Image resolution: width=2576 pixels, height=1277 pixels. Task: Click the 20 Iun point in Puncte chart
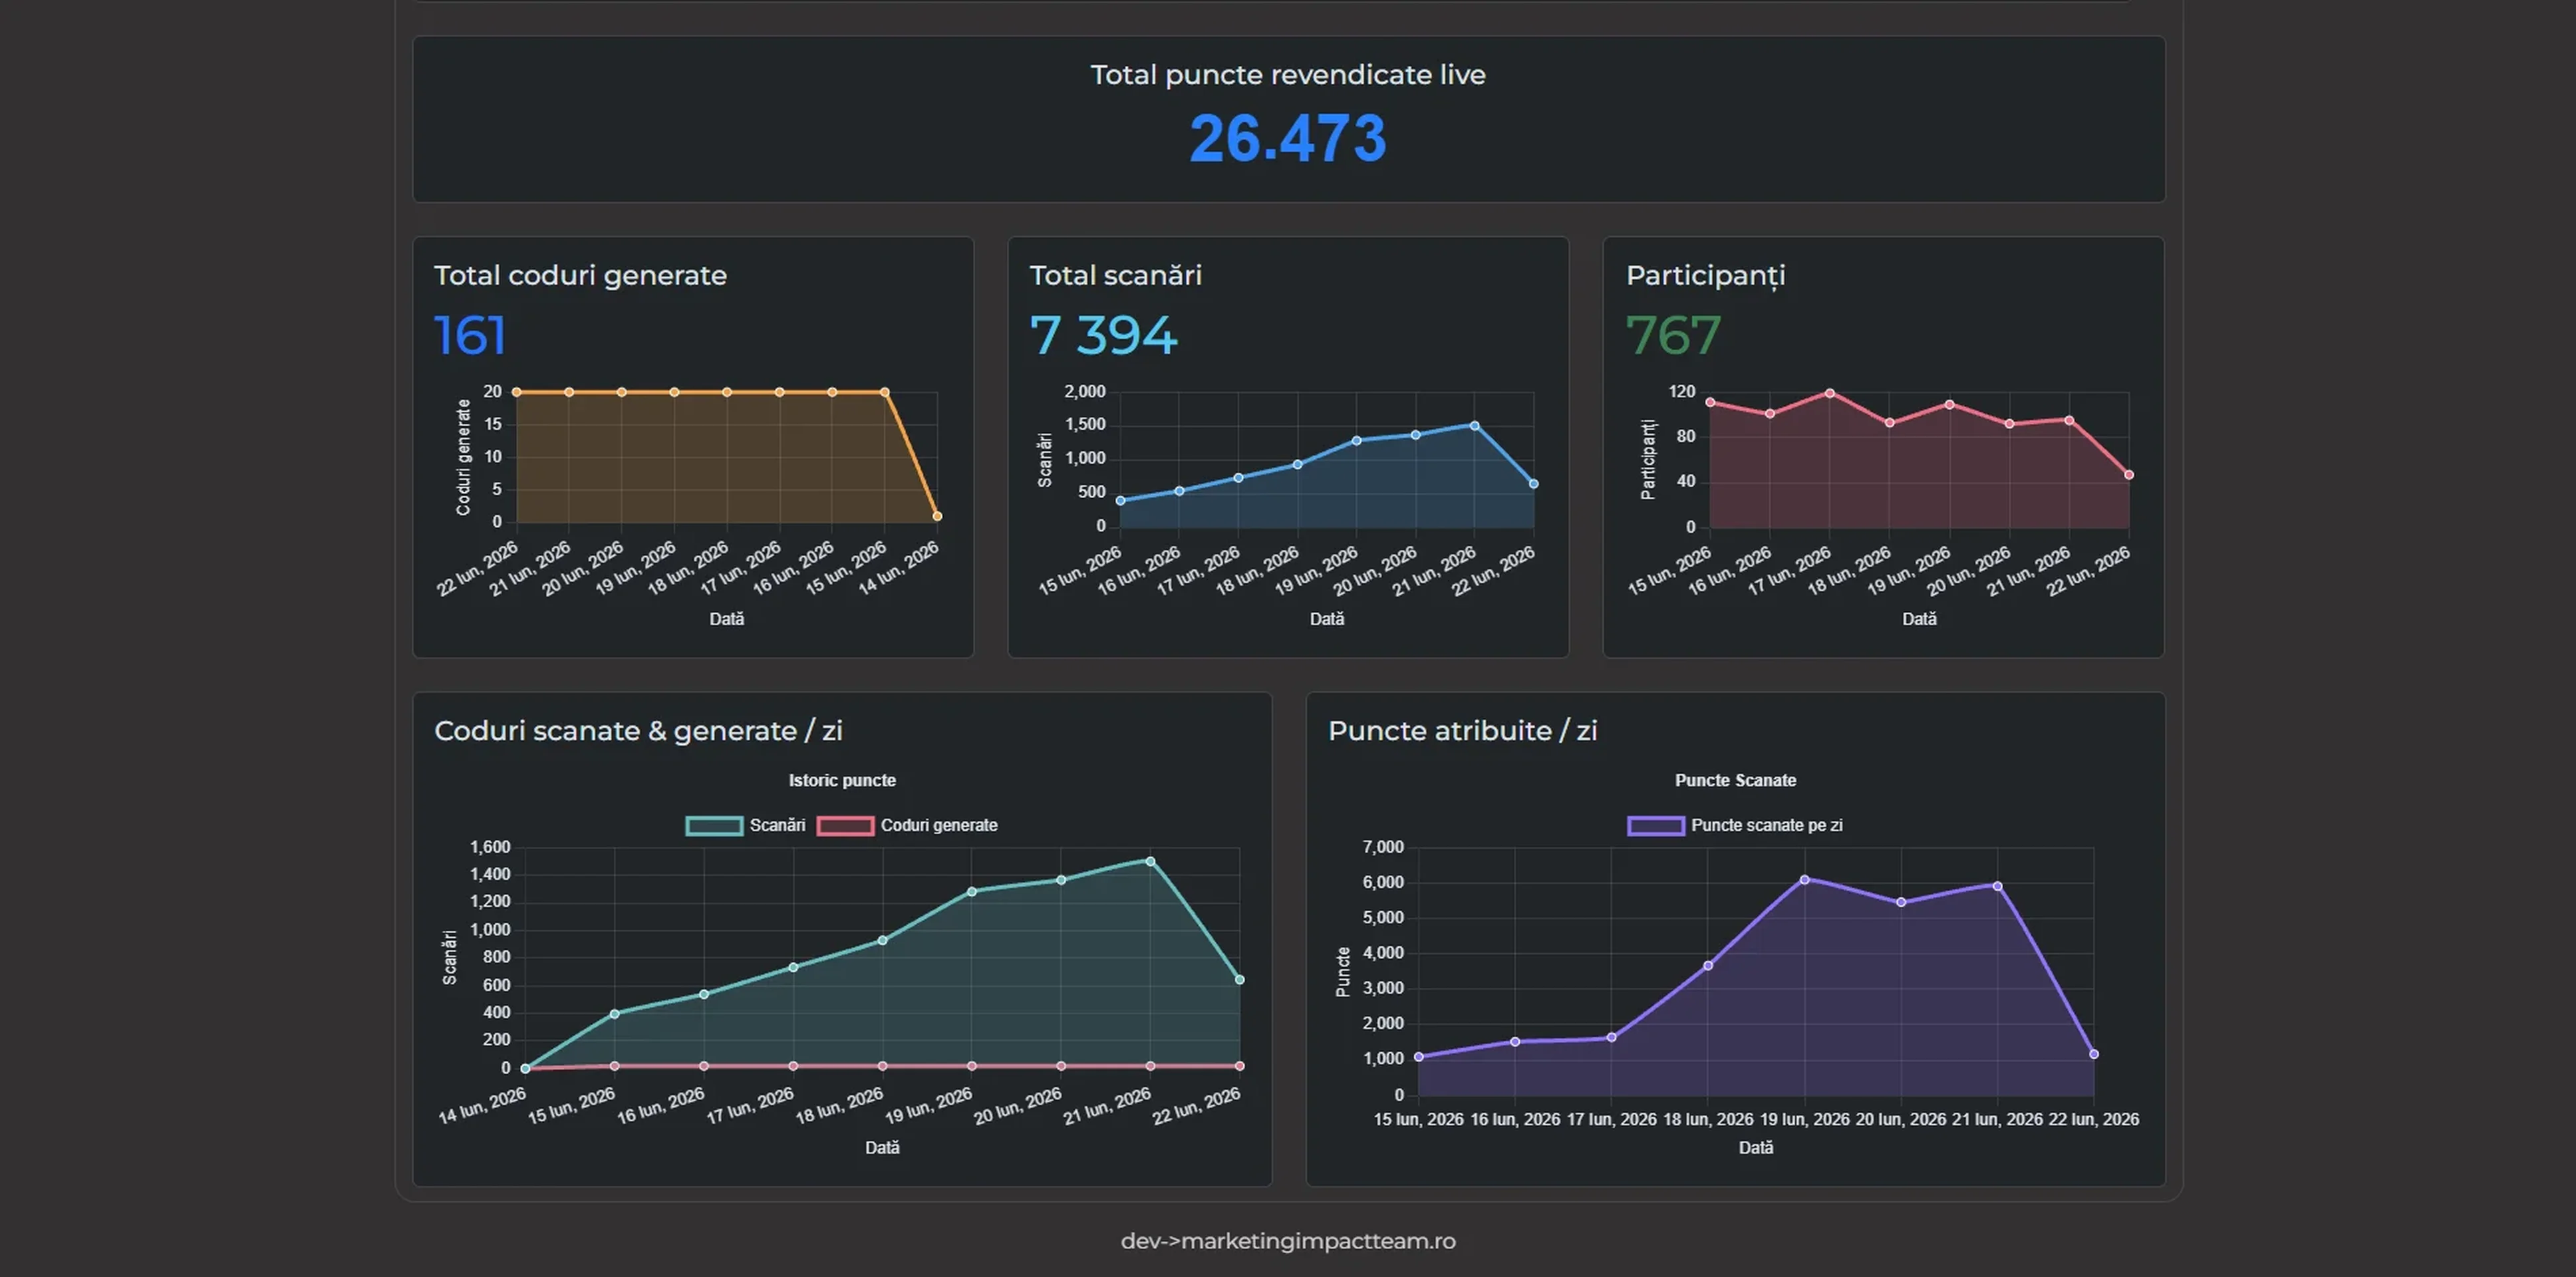[1900, 903]
